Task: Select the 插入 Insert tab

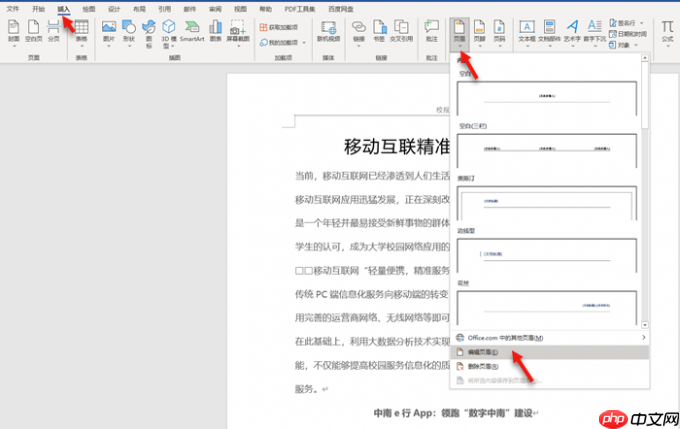Action: click(63, 9)
